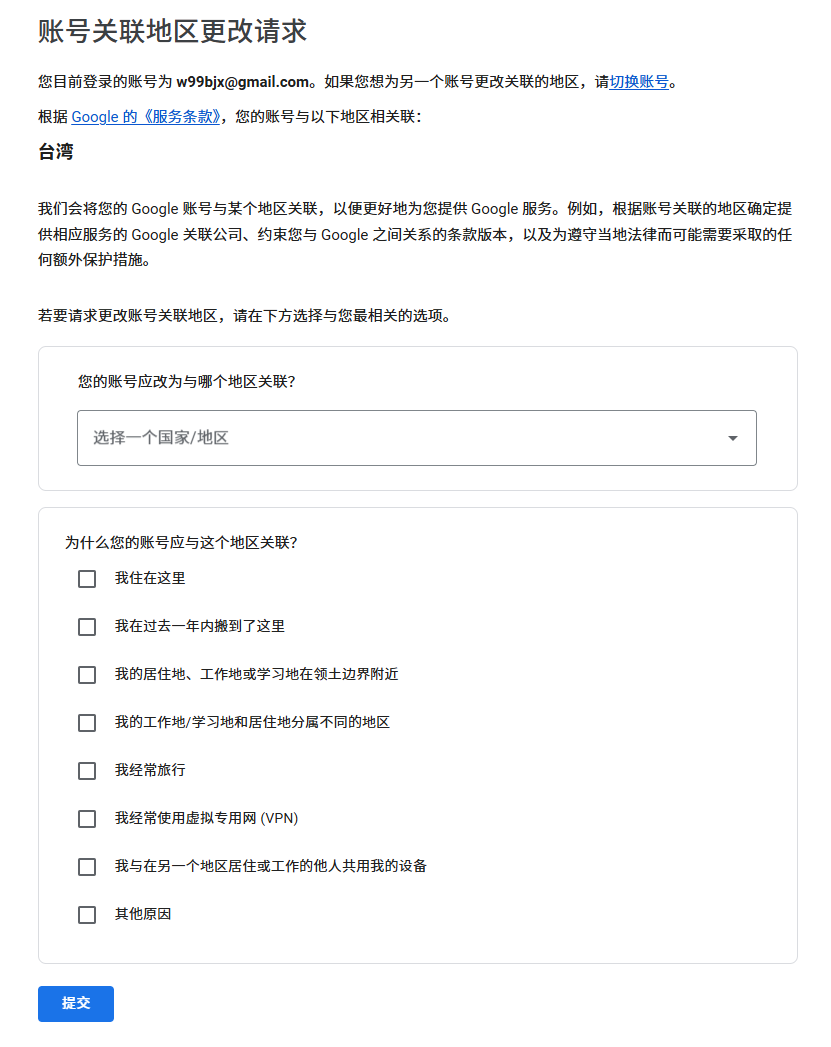Click the '为什么您的账号应与这个地区关联?' question label
Screen dimensions: 831x1047
pos(181,543)
